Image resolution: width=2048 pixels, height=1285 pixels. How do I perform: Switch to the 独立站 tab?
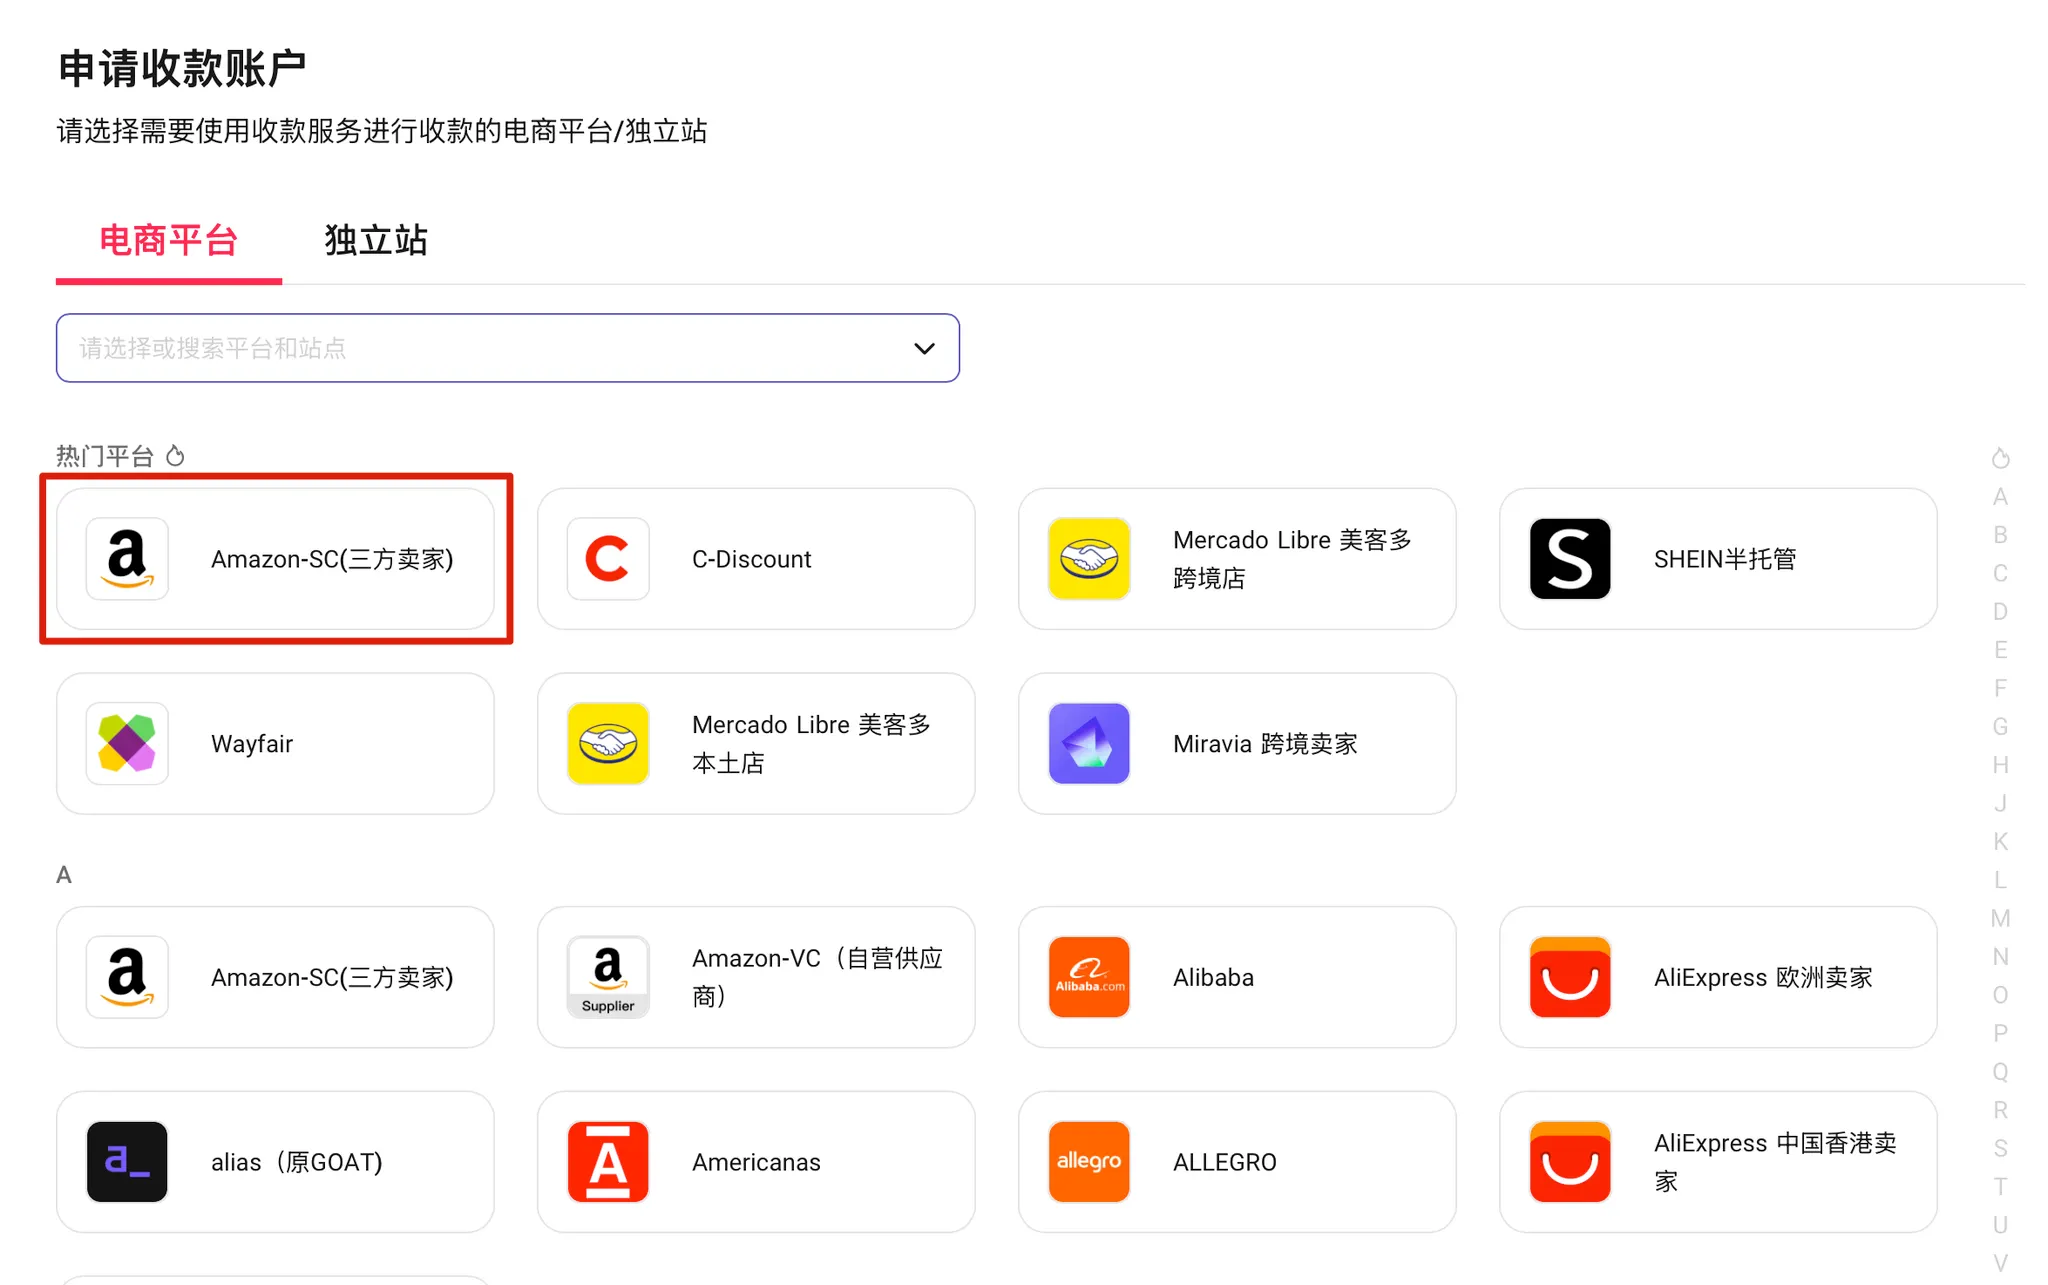click(x=376, y=241)
